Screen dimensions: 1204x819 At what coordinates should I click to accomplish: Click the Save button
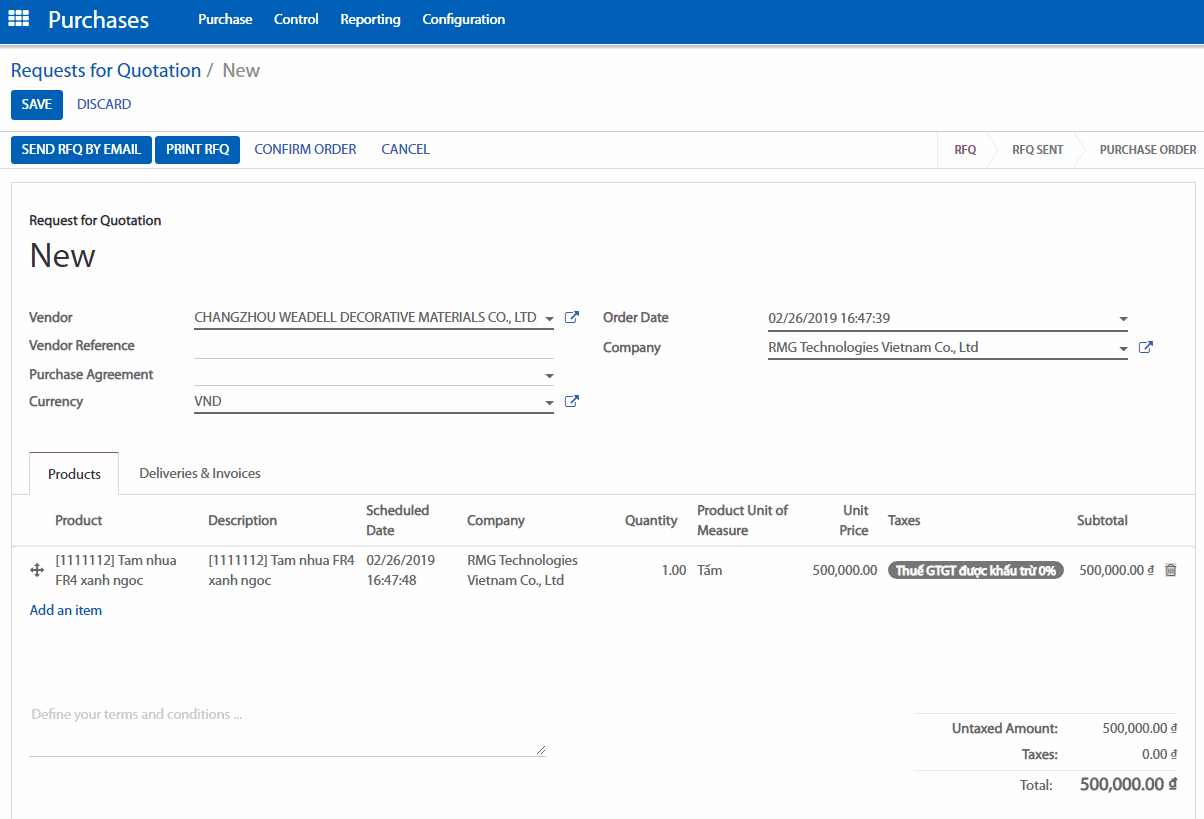click(37, 104)
